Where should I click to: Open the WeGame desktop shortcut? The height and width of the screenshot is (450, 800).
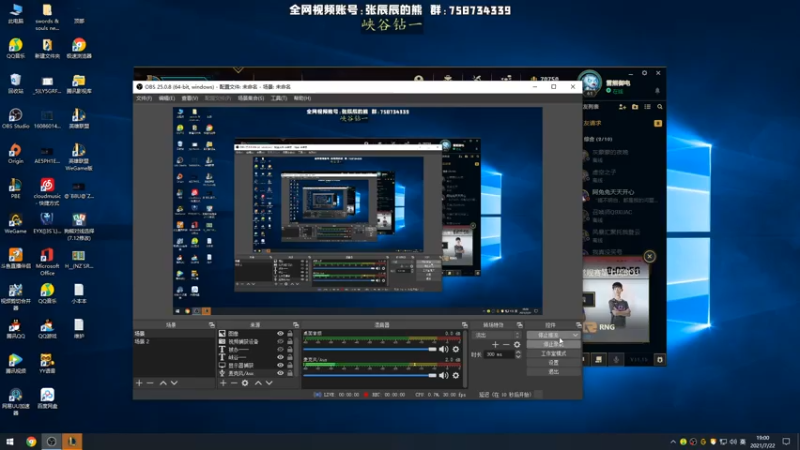[15, 223]
